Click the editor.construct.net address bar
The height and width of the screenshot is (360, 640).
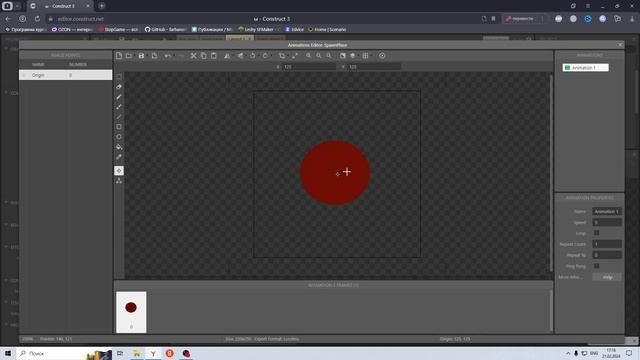(80, 19)
